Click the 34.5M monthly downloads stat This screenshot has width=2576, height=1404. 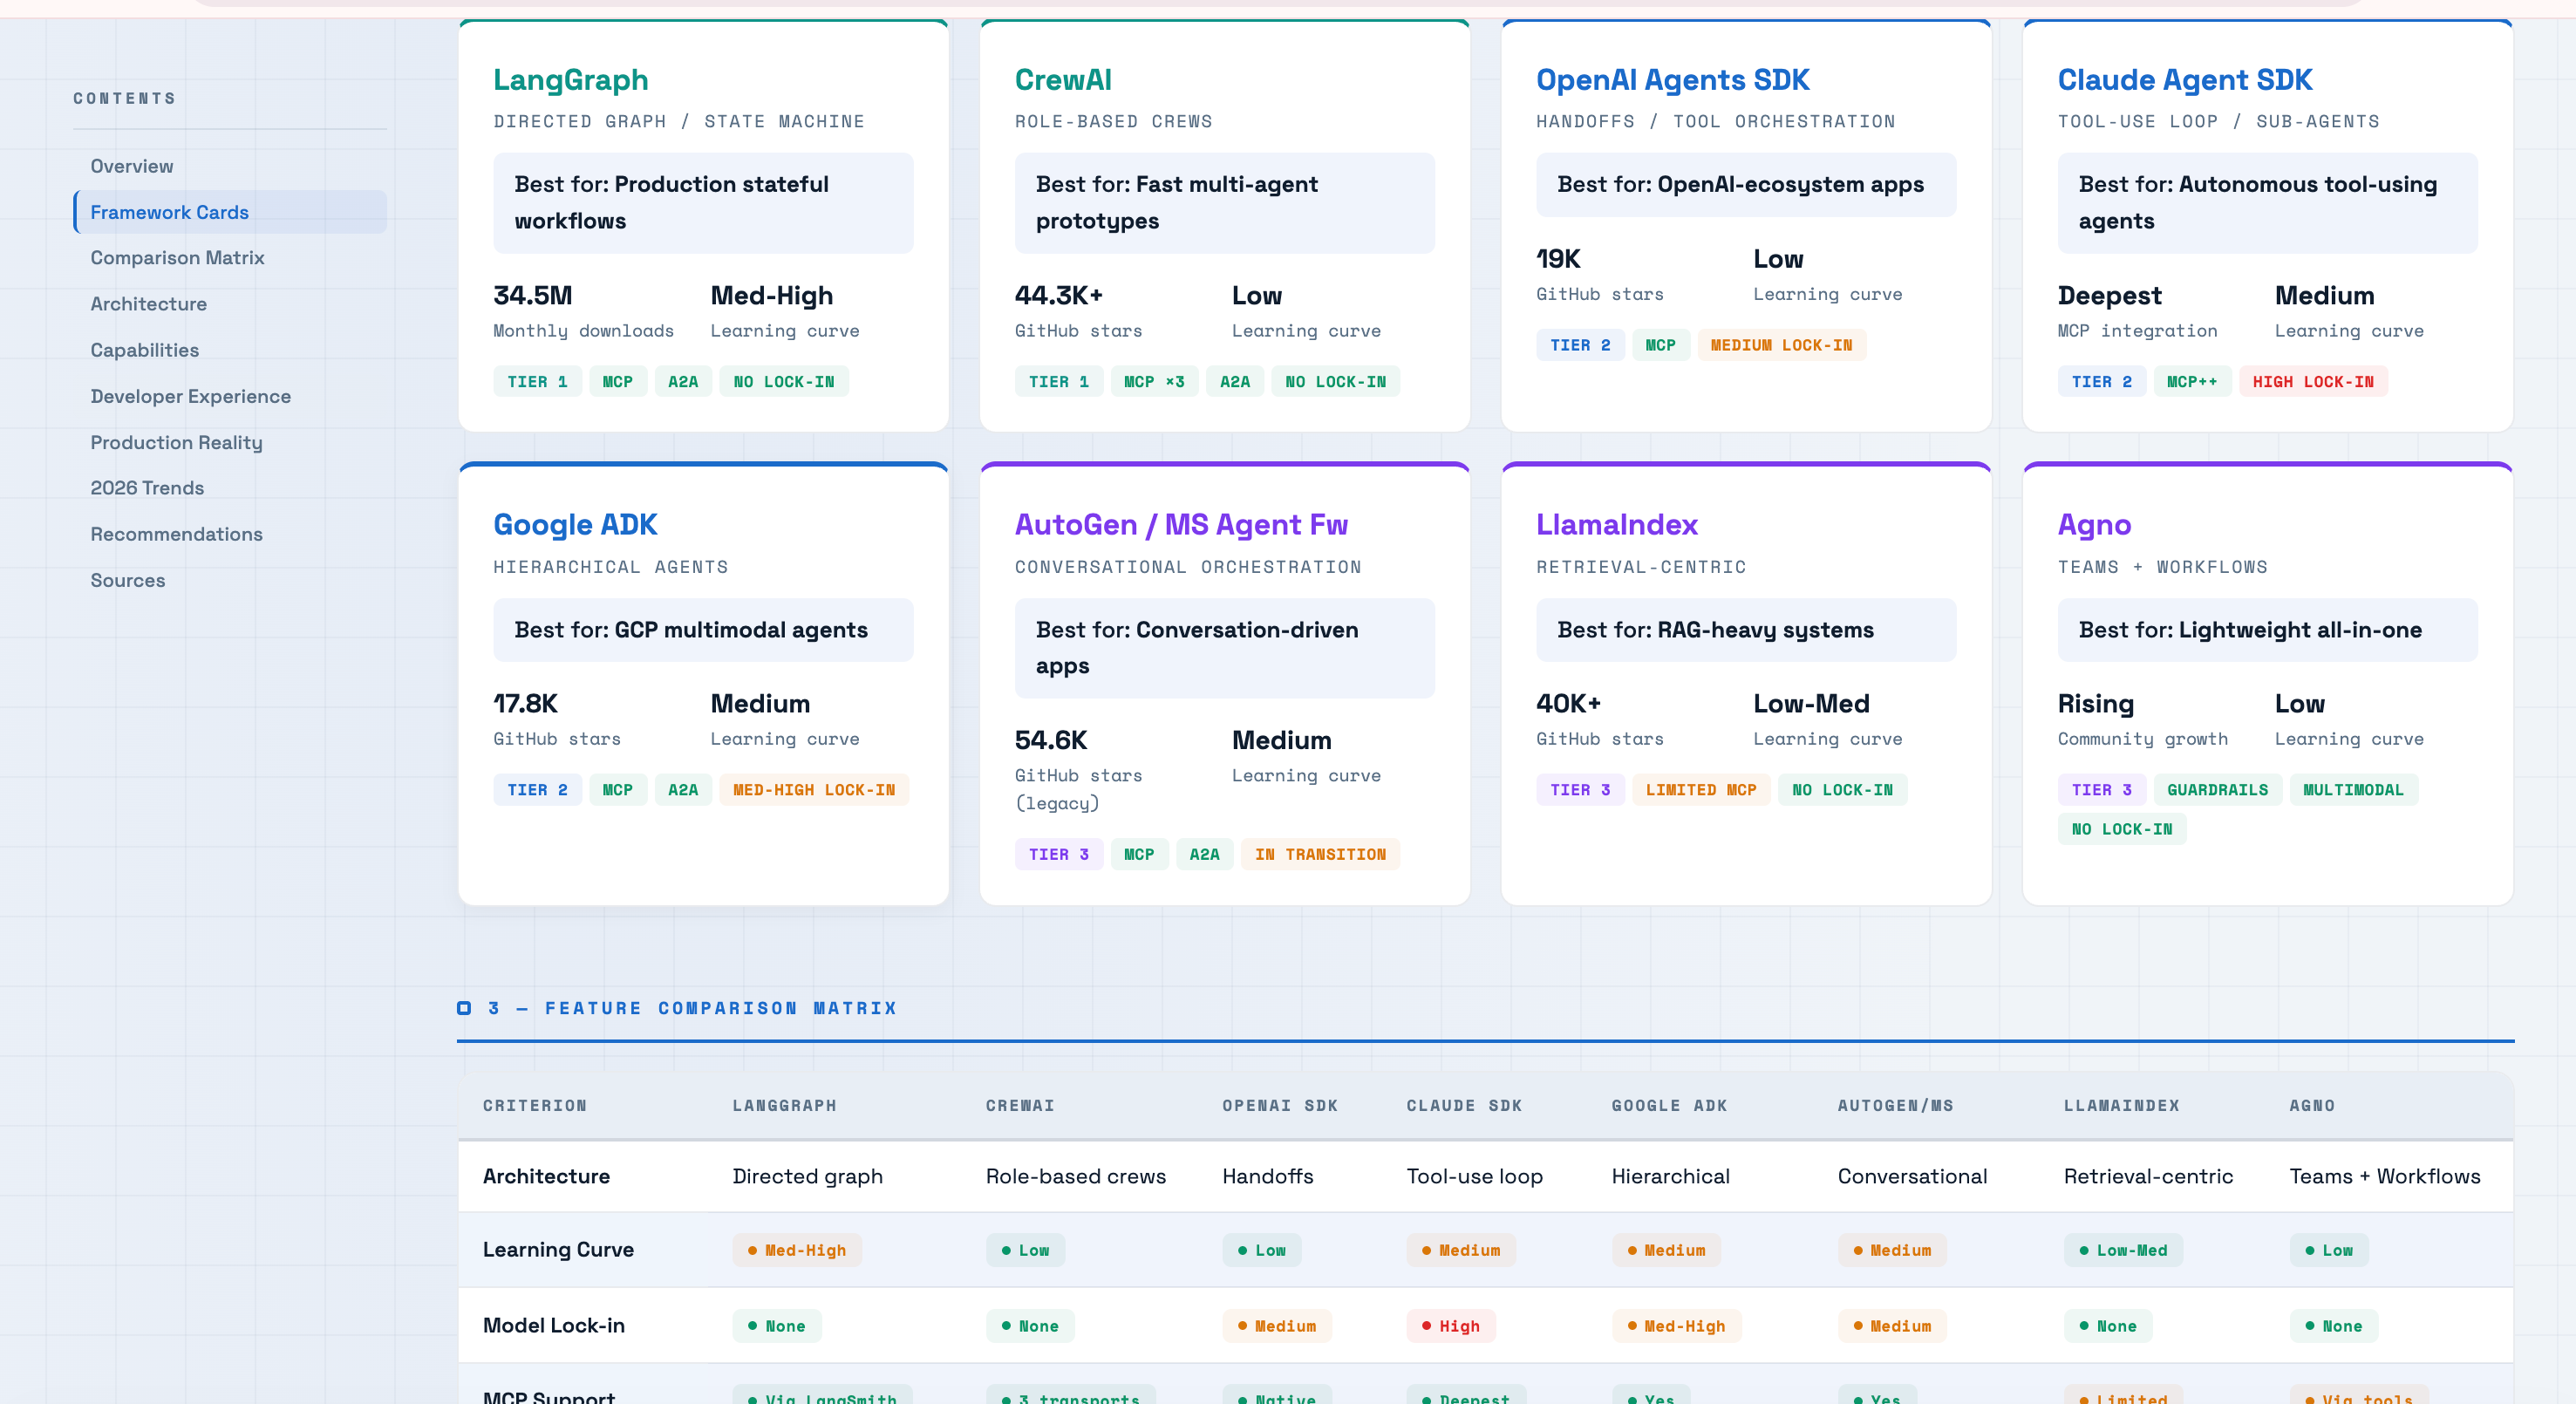[x=583, y=311]
